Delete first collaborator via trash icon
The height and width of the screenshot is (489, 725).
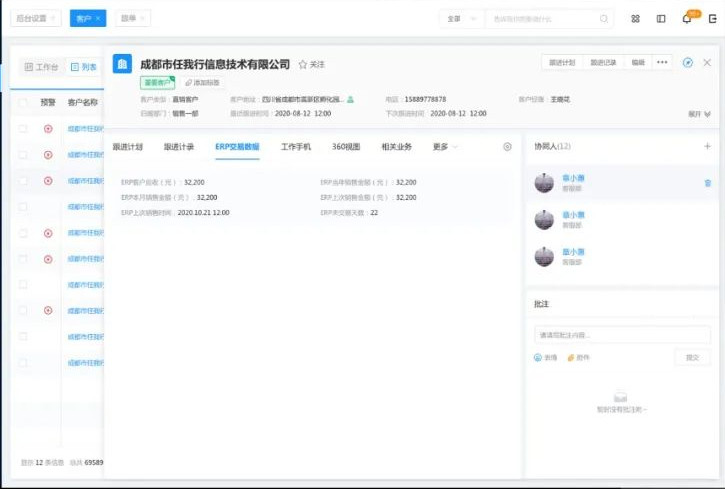[707, 183]
